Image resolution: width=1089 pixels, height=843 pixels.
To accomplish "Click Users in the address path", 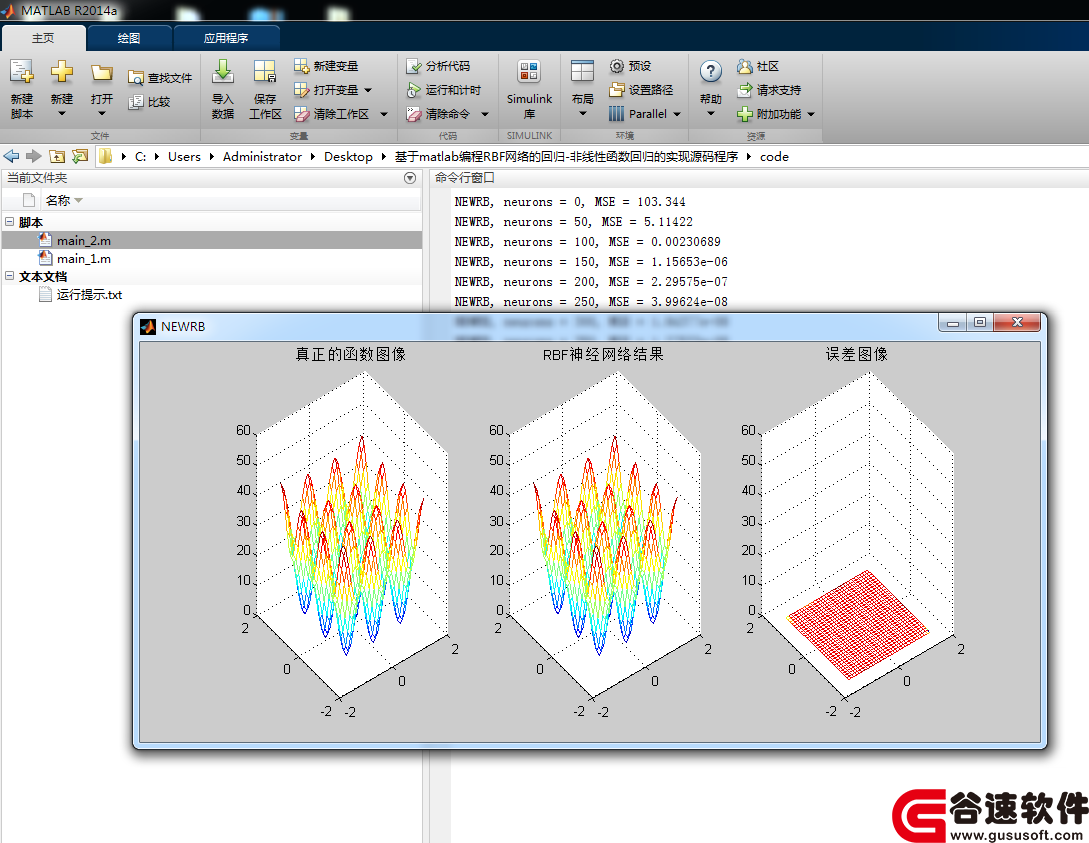I will [x=184, y=157].
